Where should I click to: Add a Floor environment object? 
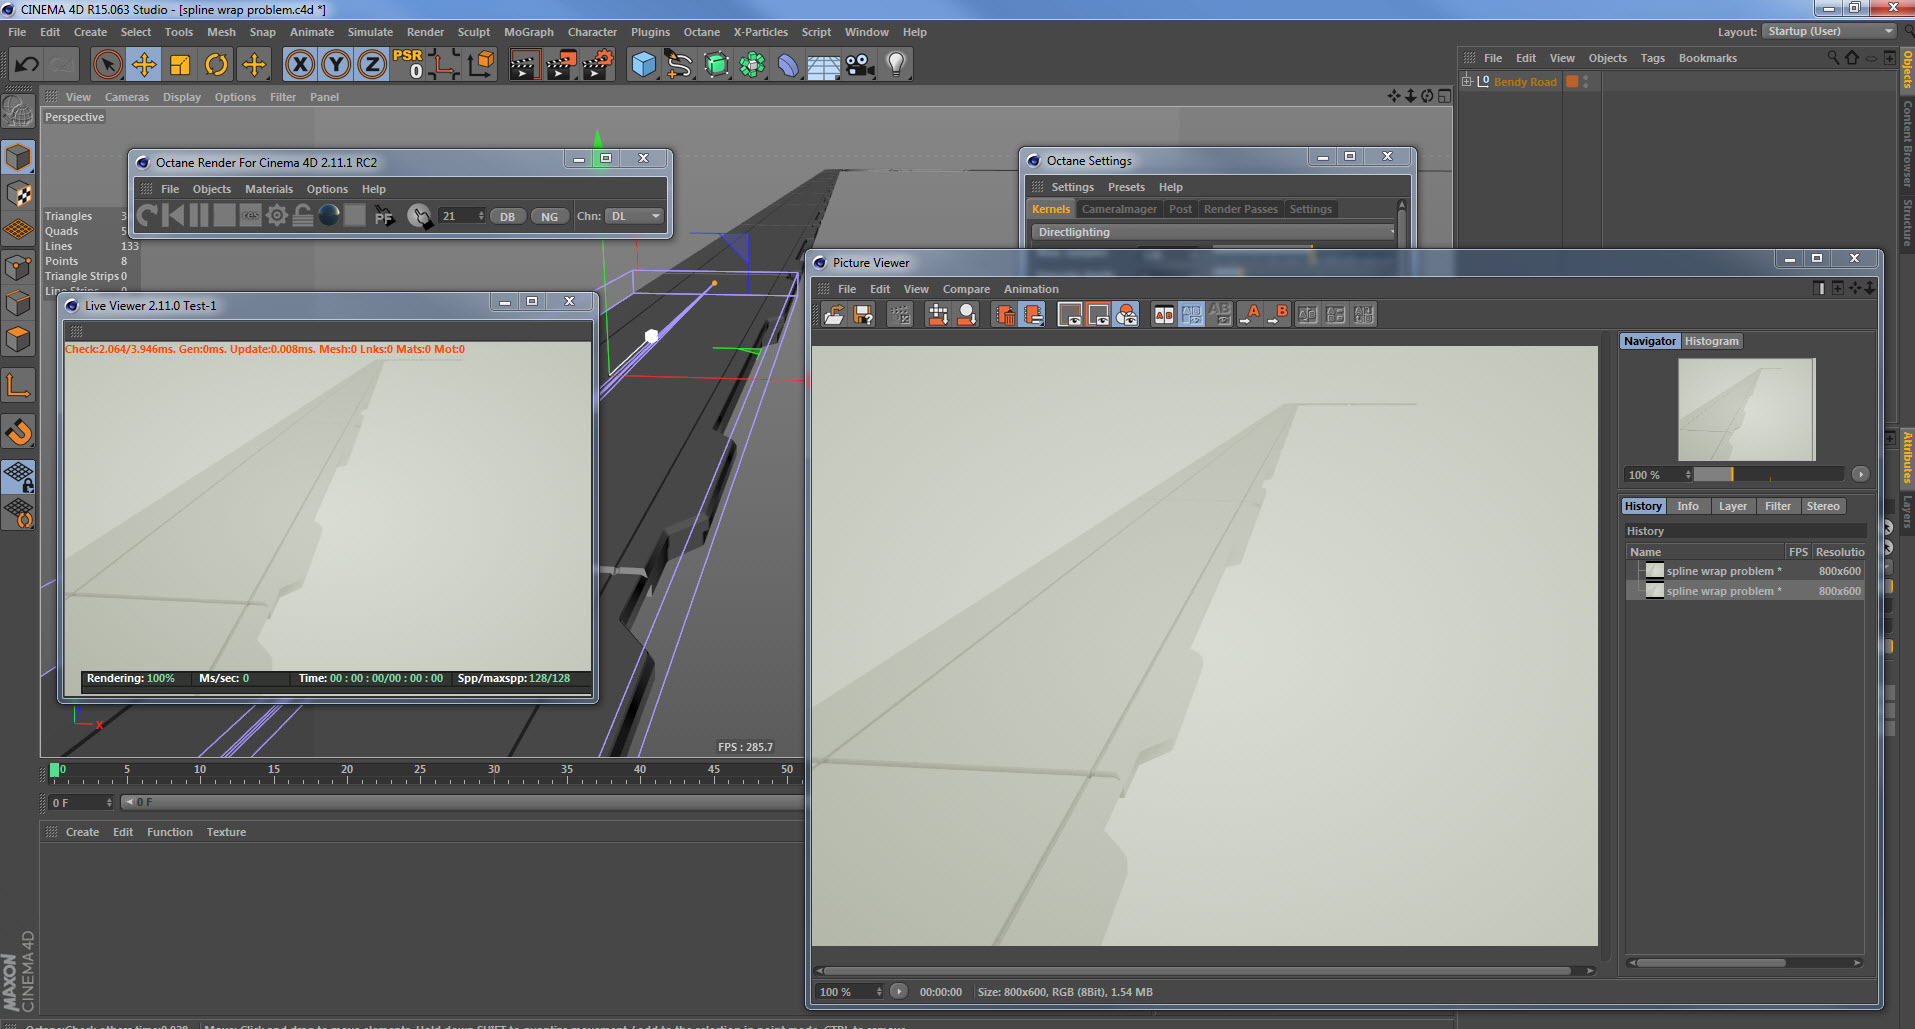[x=824, y=65]
